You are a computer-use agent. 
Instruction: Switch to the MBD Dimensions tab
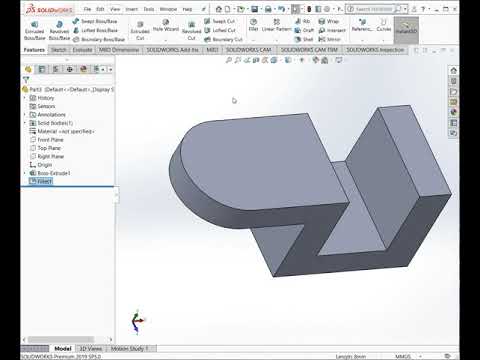[119, 50]
